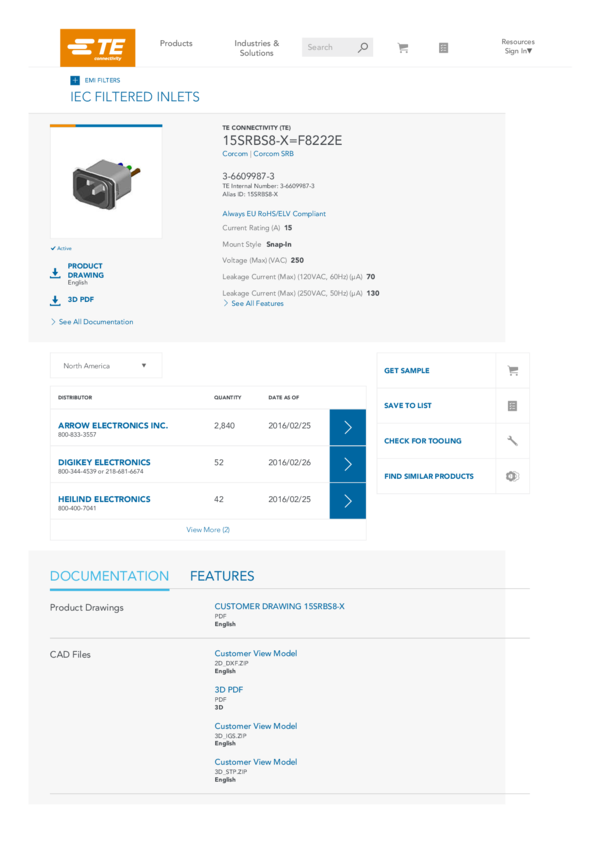
Task: Click the Product Drawing download icon
Action: point(55,273)
